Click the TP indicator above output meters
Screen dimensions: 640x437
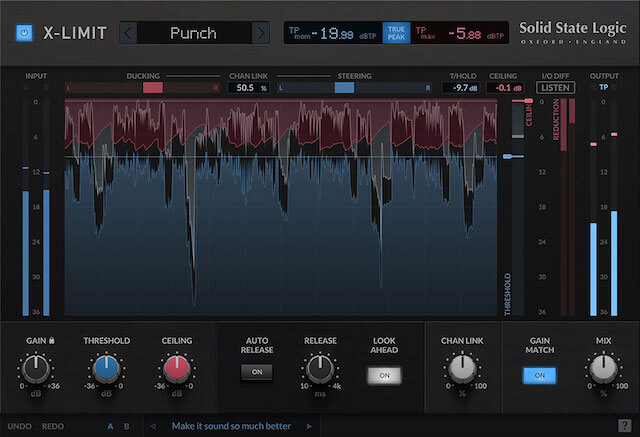[603, 87]
